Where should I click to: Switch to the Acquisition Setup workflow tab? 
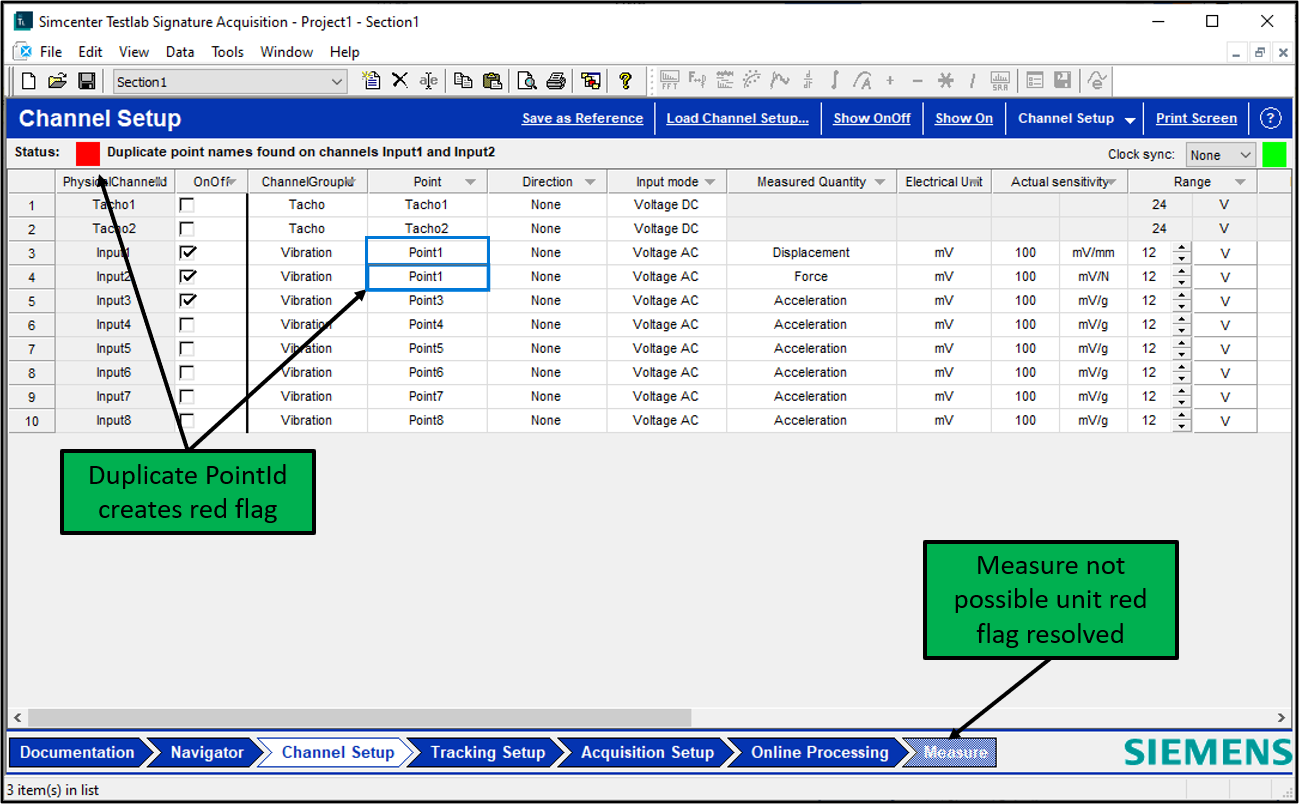[x=647, y=753]
